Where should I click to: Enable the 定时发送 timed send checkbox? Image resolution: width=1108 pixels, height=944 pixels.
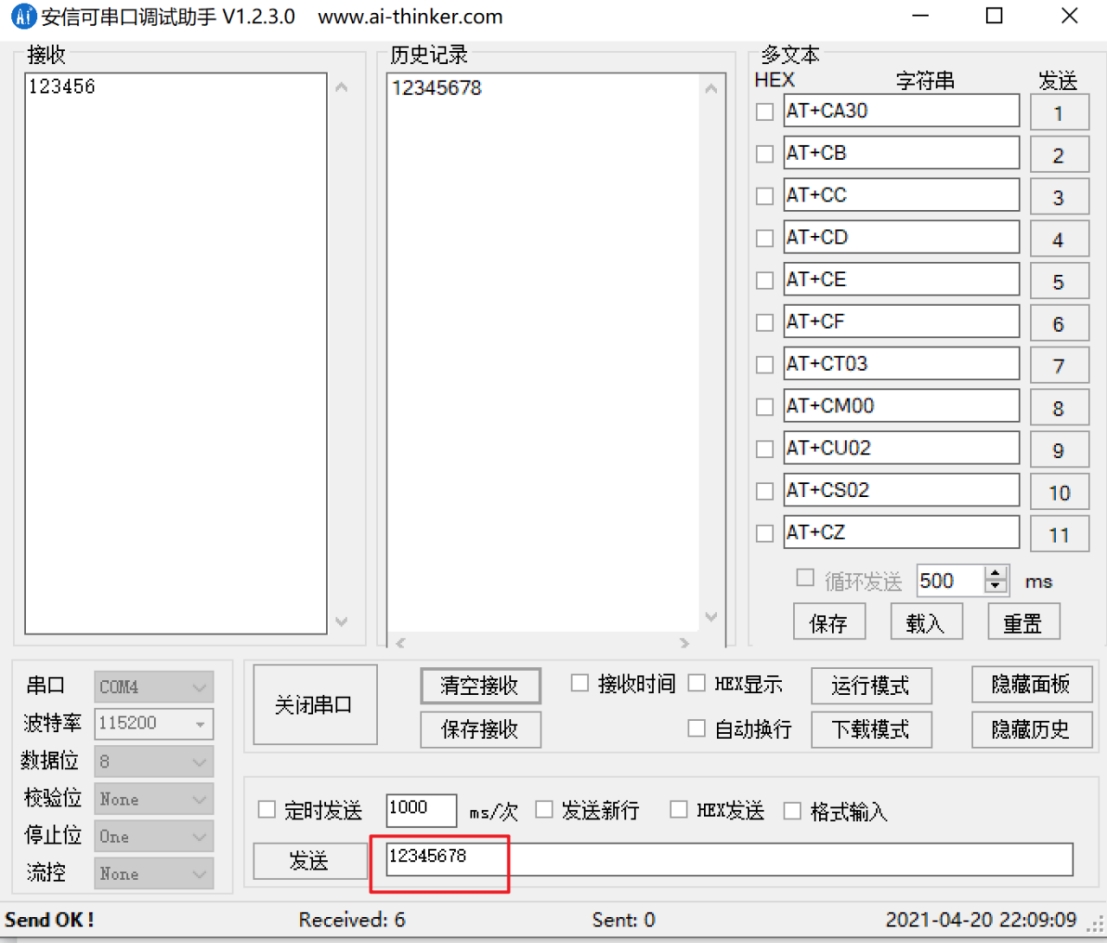tap(267, 810)
